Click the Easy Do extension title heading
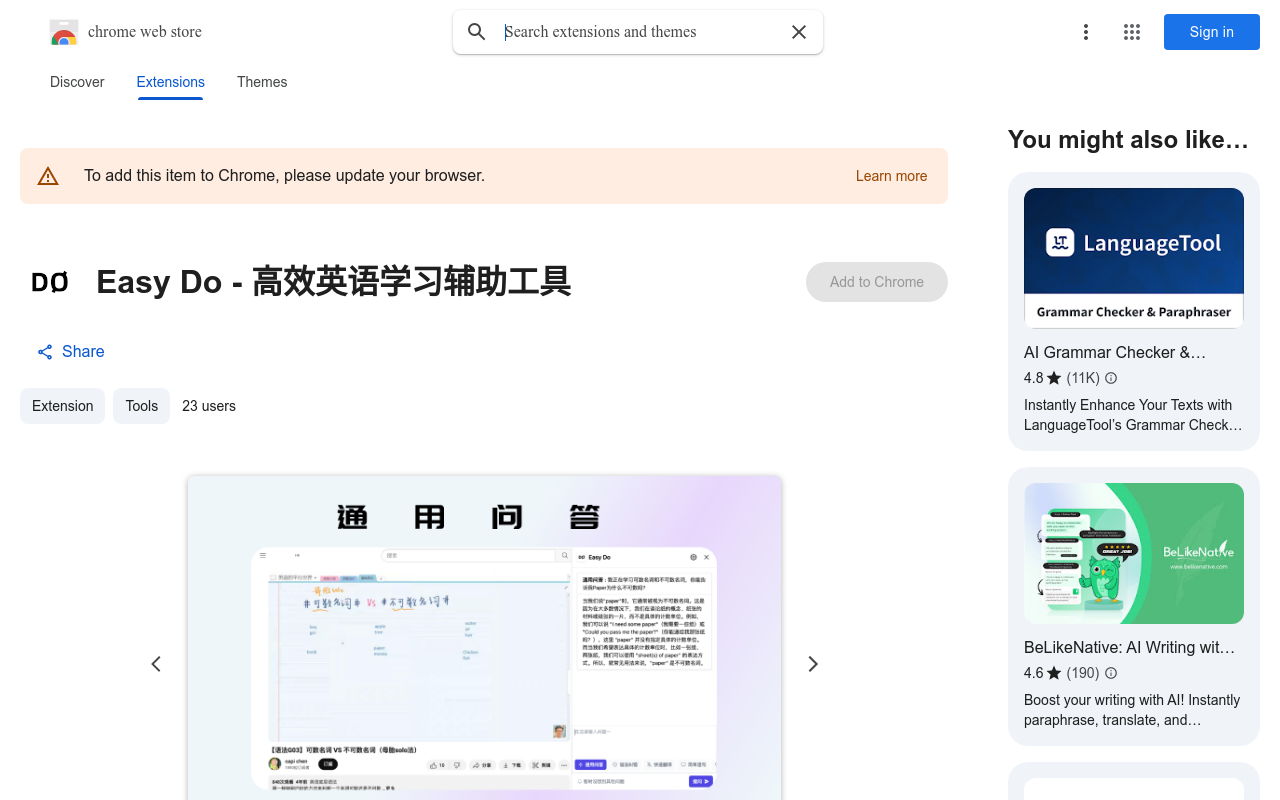Image resolution: width=1280 pixels, height=800 pixels. point(334,282)
